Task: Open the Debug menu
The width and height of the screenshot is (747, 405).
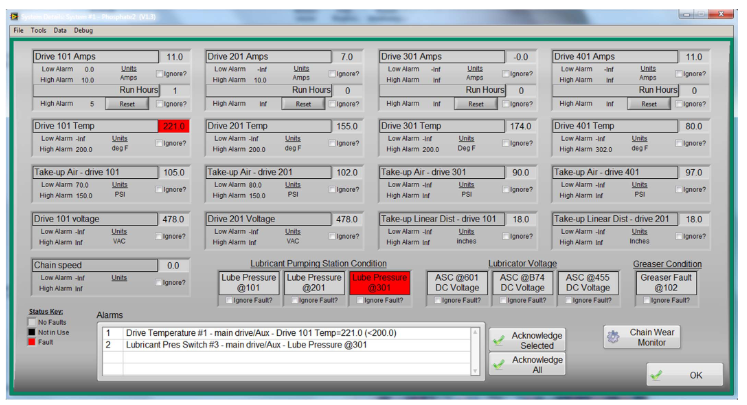Action: coord(83,30)
